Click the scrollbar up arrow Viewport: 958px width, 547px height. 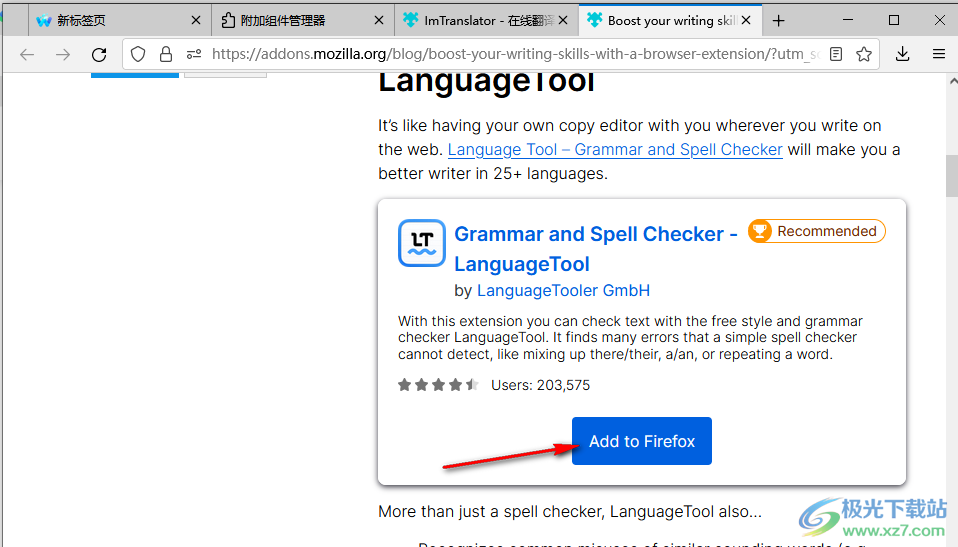953,80
